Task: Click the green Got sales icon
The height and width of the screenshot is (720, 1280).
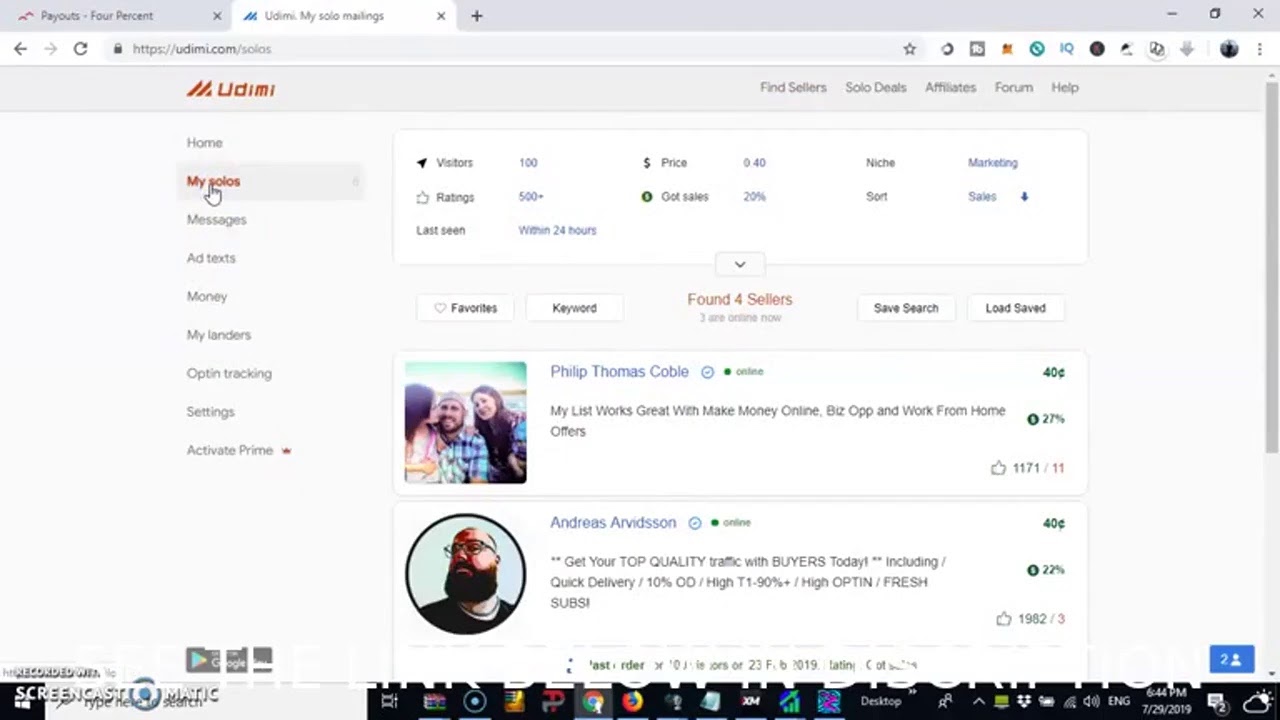Action: pyautogui.click(x=647, y=197)
